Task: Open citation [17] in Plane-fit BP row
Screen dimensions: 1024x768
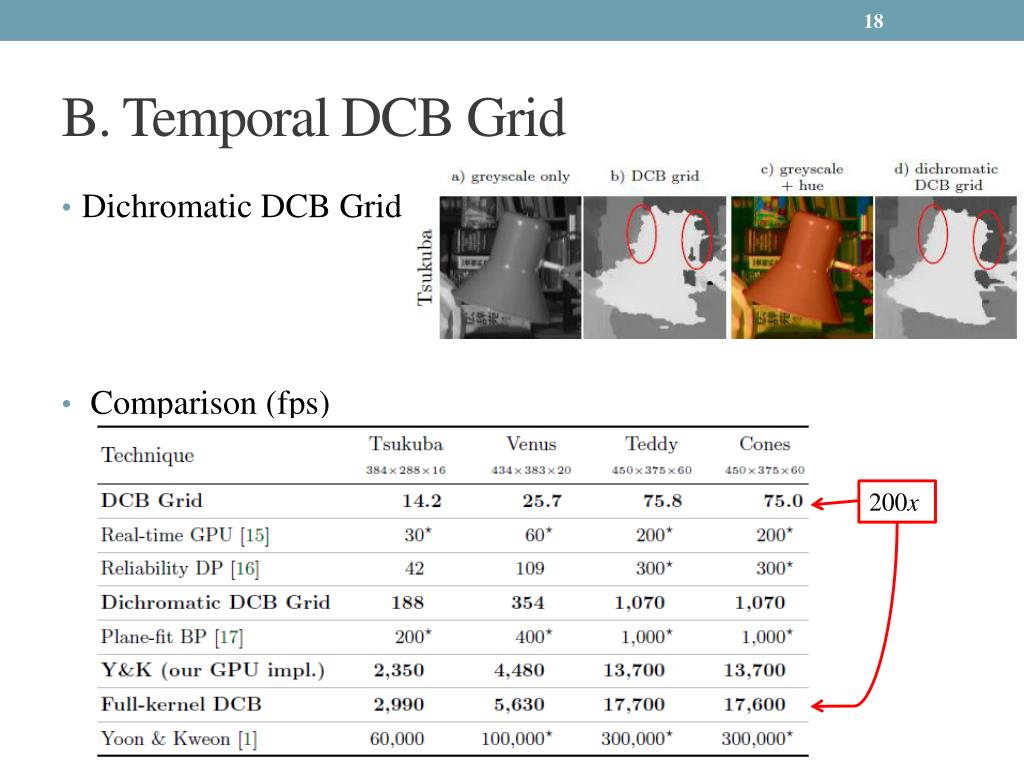Action: click(229, 637)
